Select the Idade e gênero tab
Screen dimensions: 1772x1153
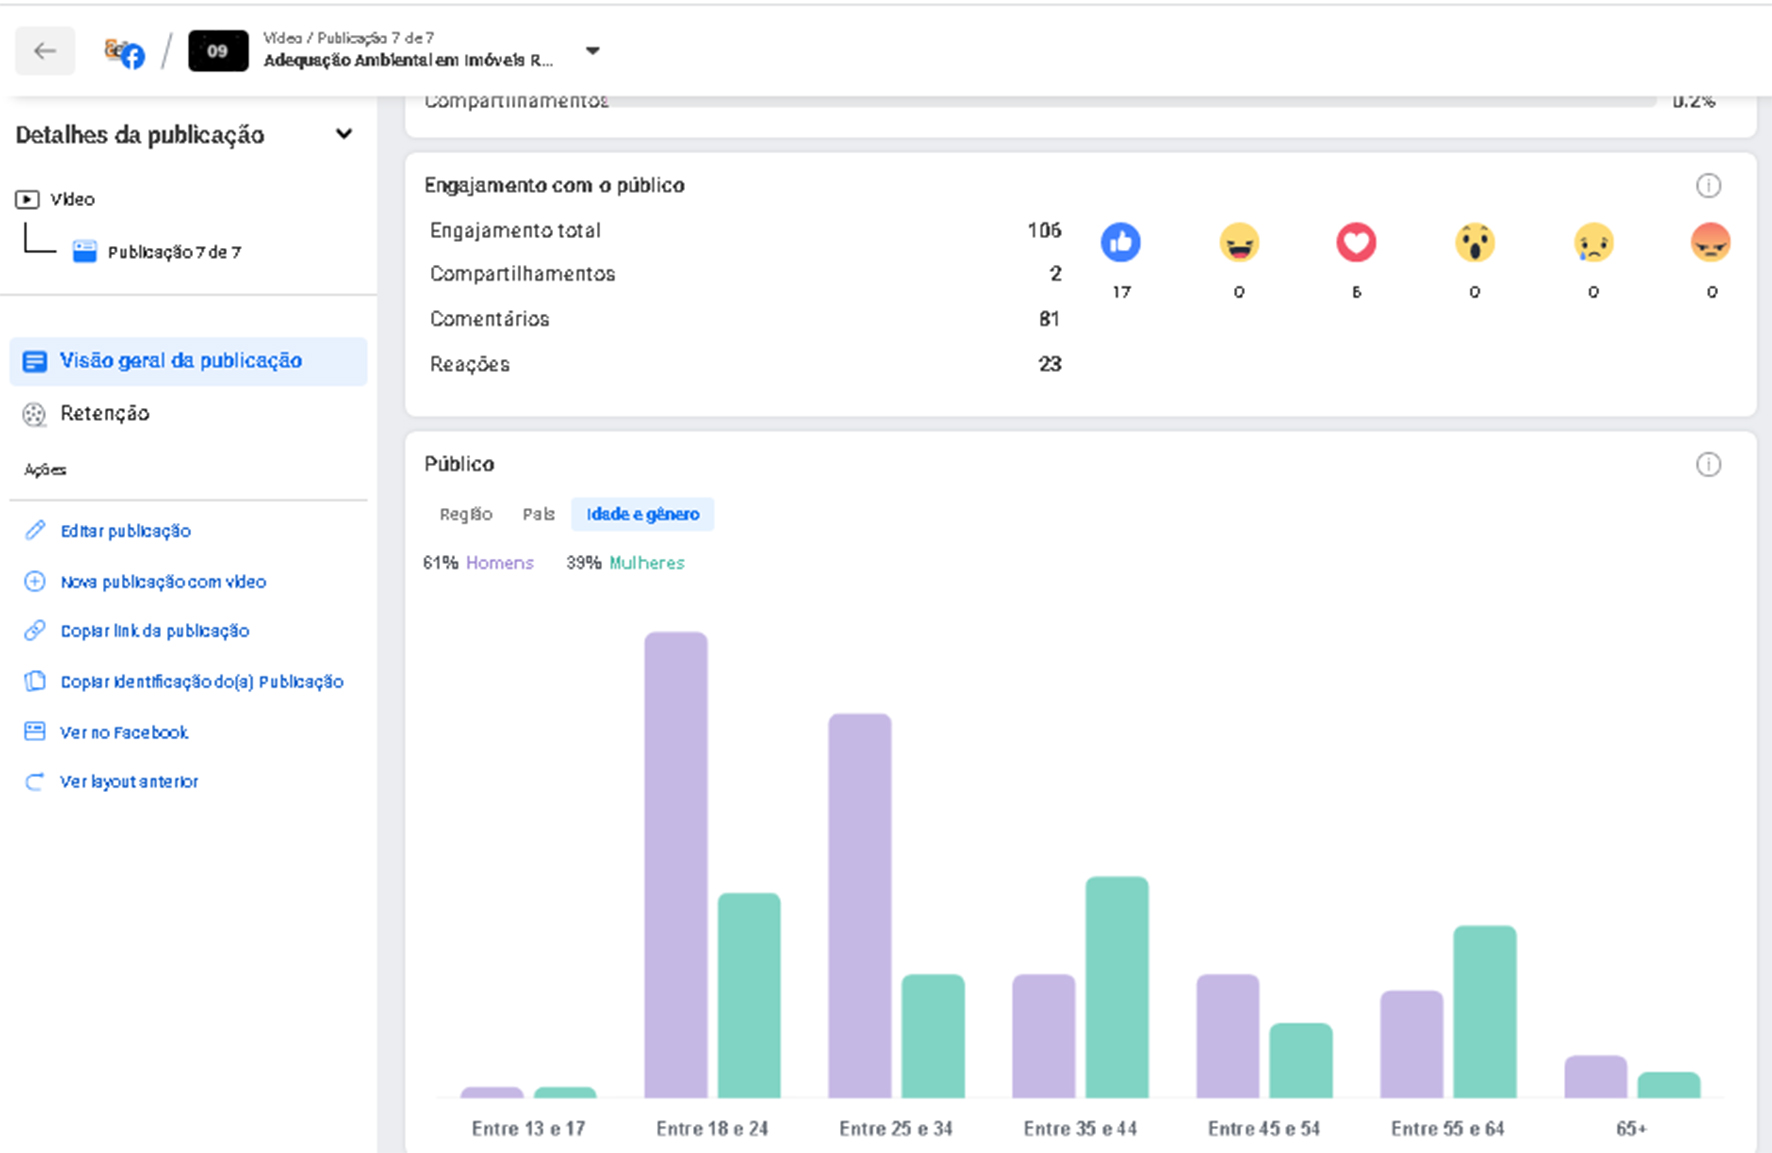click(642, 514)
